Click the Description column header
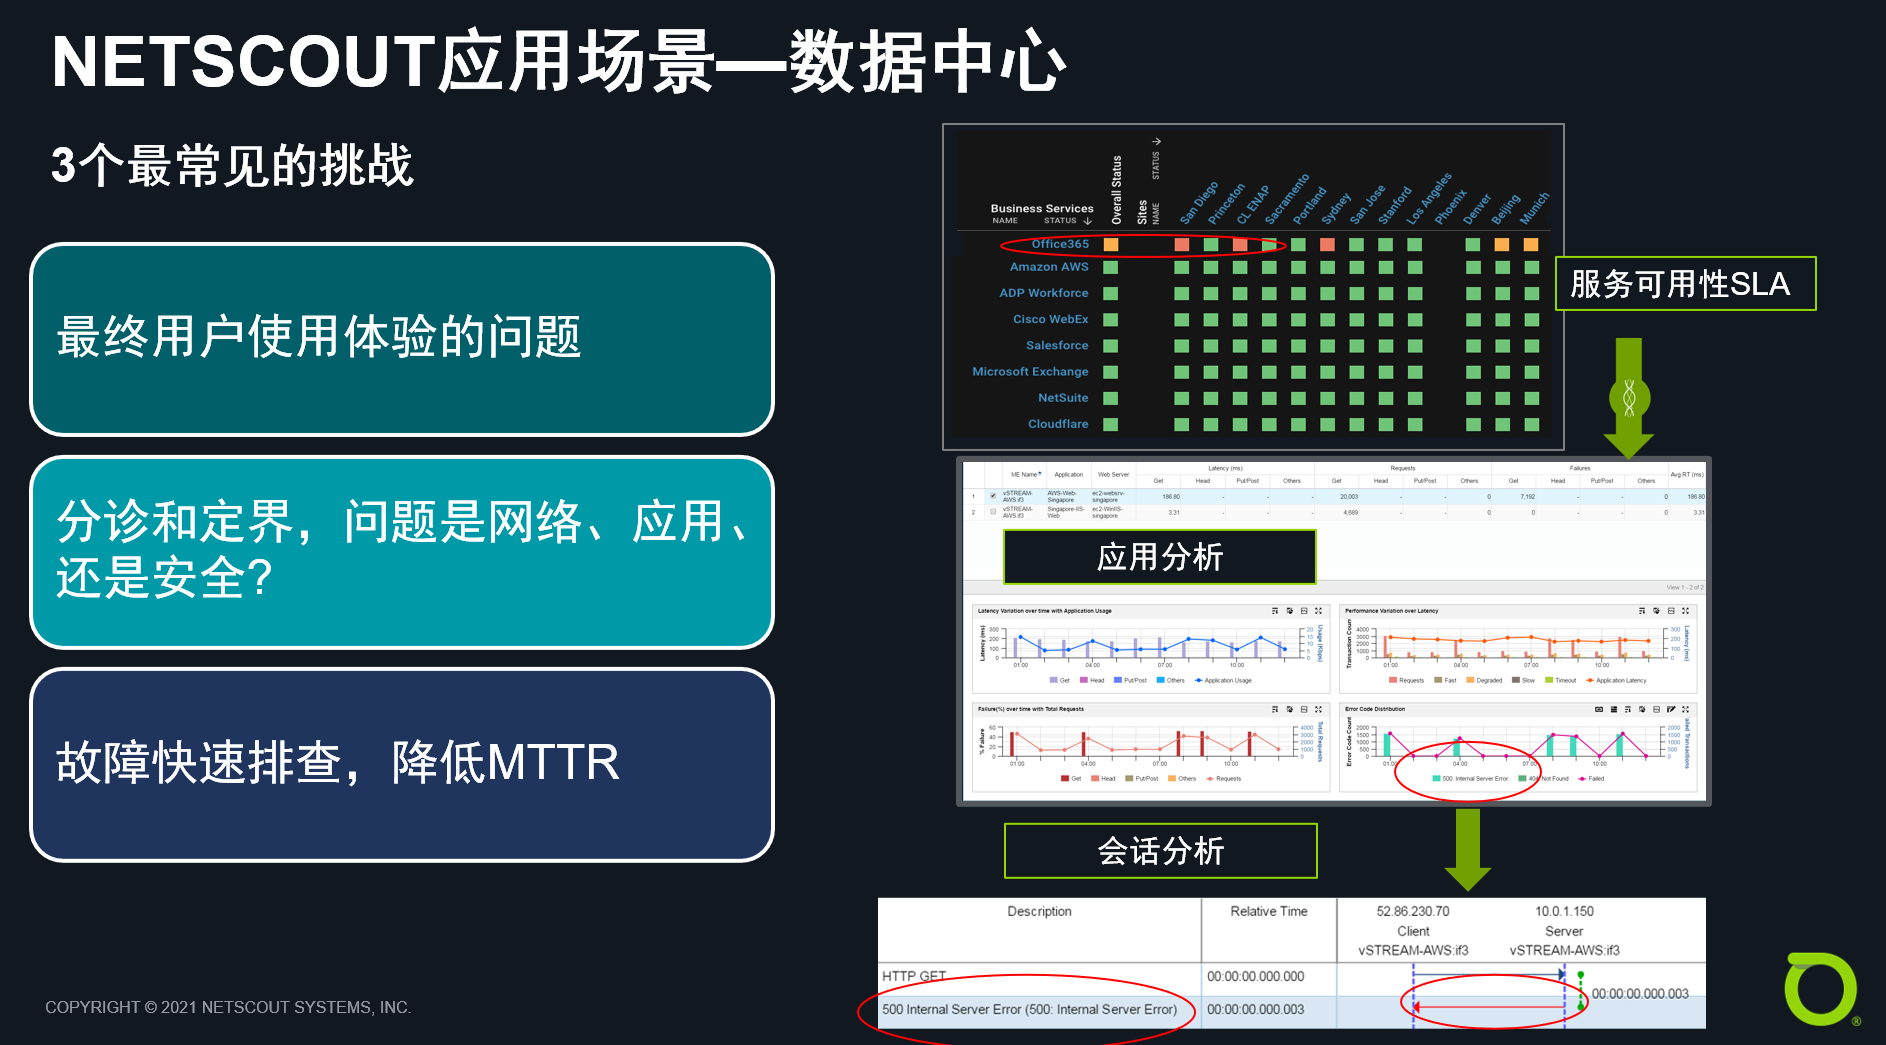Viewport: 1886px width, 1045px height. click(x=1039, y=911)
